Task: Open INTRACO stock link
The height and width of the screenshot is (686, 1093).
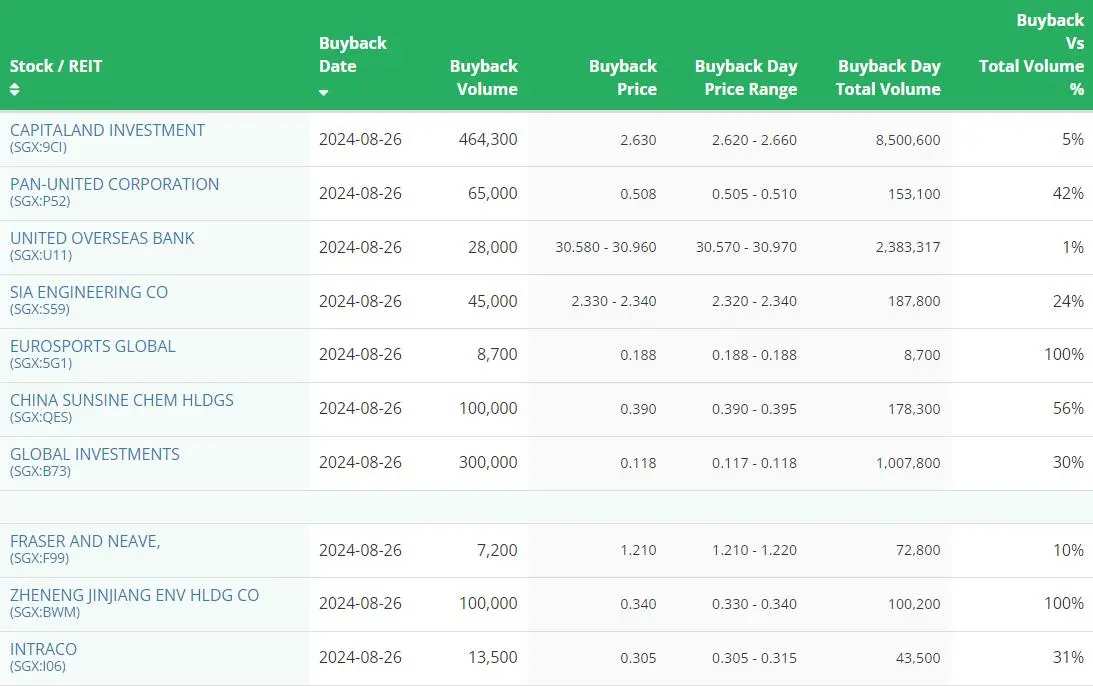Action: (43, 649)
